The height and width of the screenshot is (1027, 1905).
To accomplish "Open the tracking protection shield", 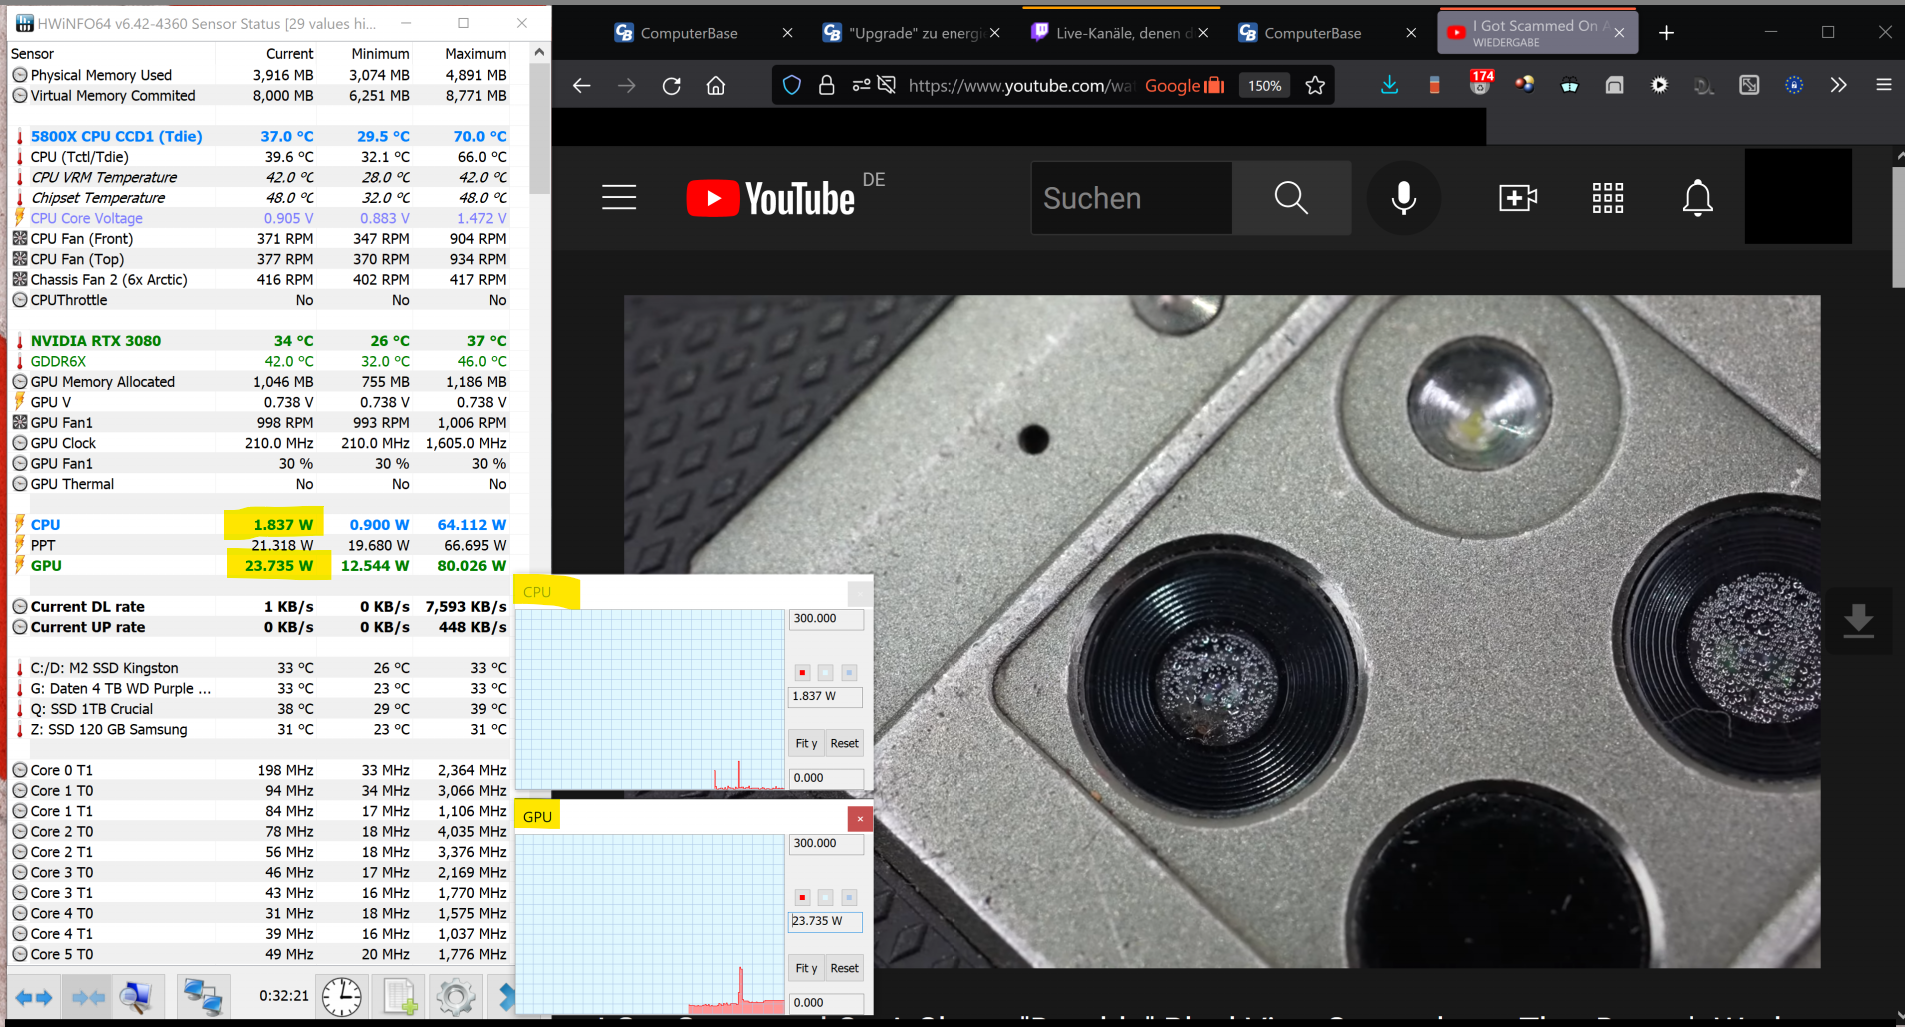I will (x=792, y=86).
